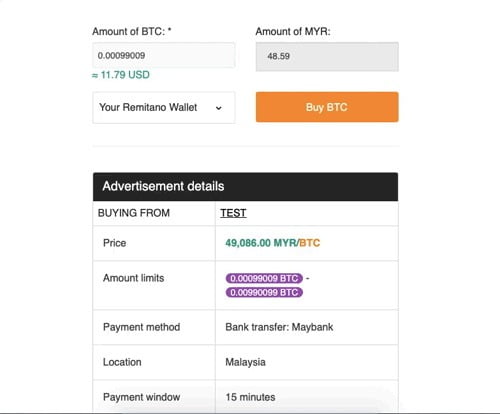Click the Amount of MYR label
500x414 pixels.
293,31
